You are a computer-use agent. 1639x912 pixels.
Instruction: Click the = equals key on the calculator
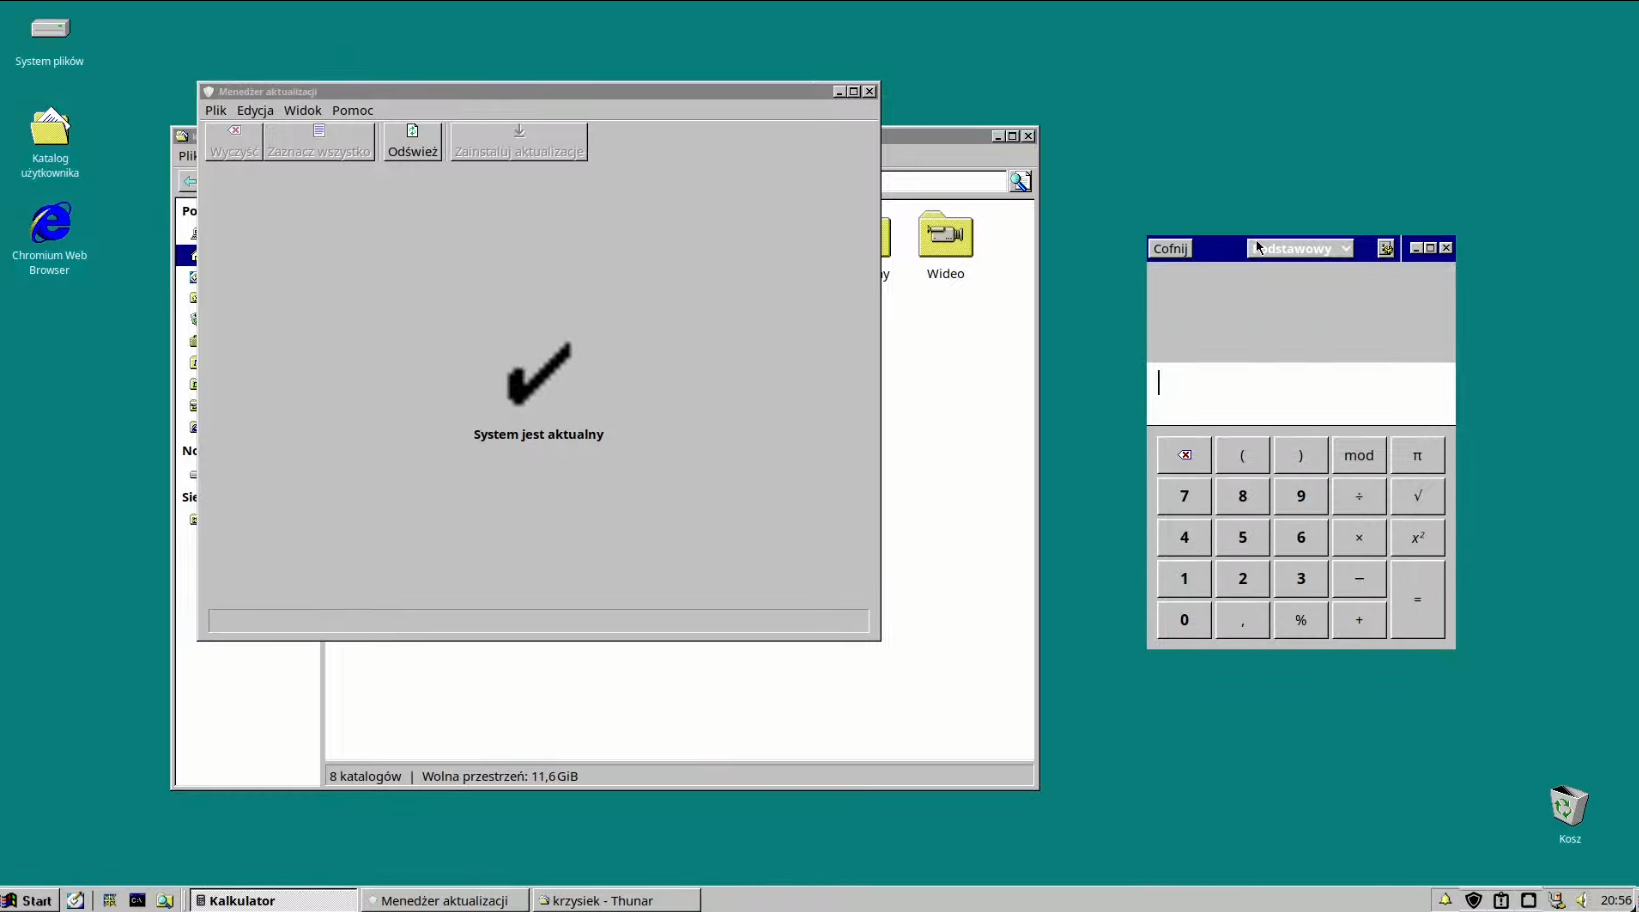pyautogui.click(x=1417, y=599)
